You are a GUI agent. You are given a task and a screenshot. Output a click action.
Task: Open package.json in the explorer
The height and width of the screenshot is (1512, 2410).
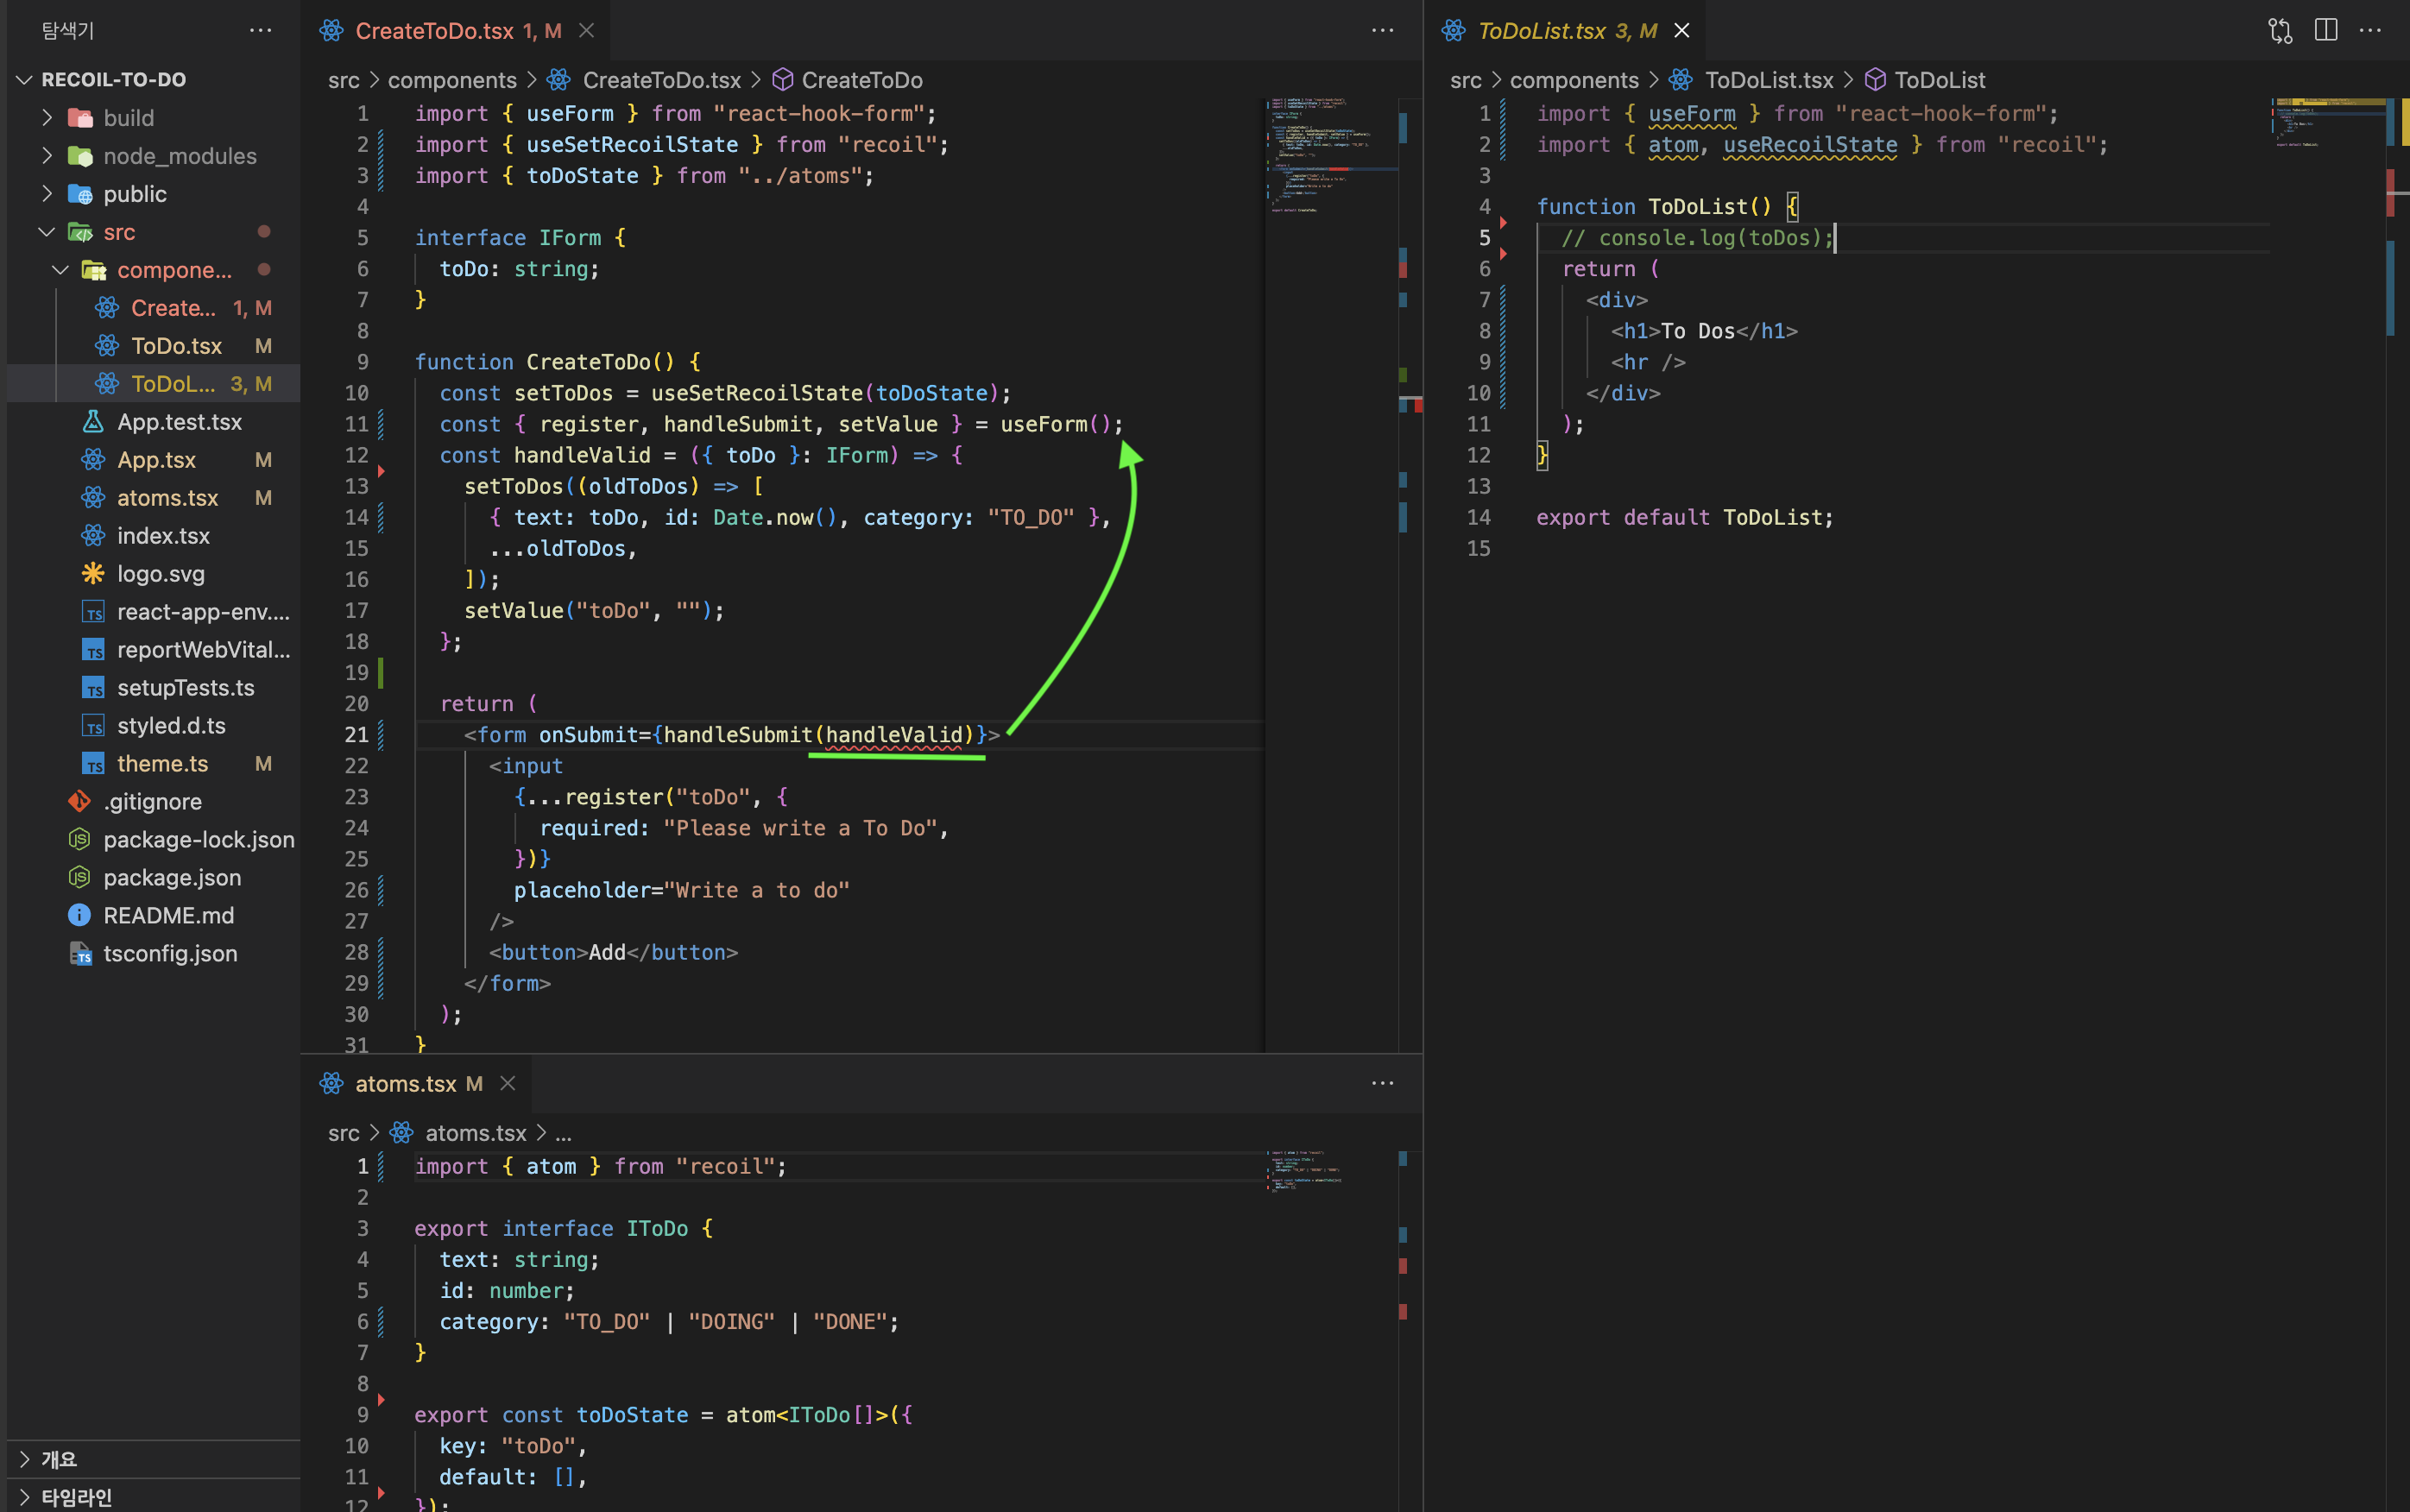pos(172,878)
